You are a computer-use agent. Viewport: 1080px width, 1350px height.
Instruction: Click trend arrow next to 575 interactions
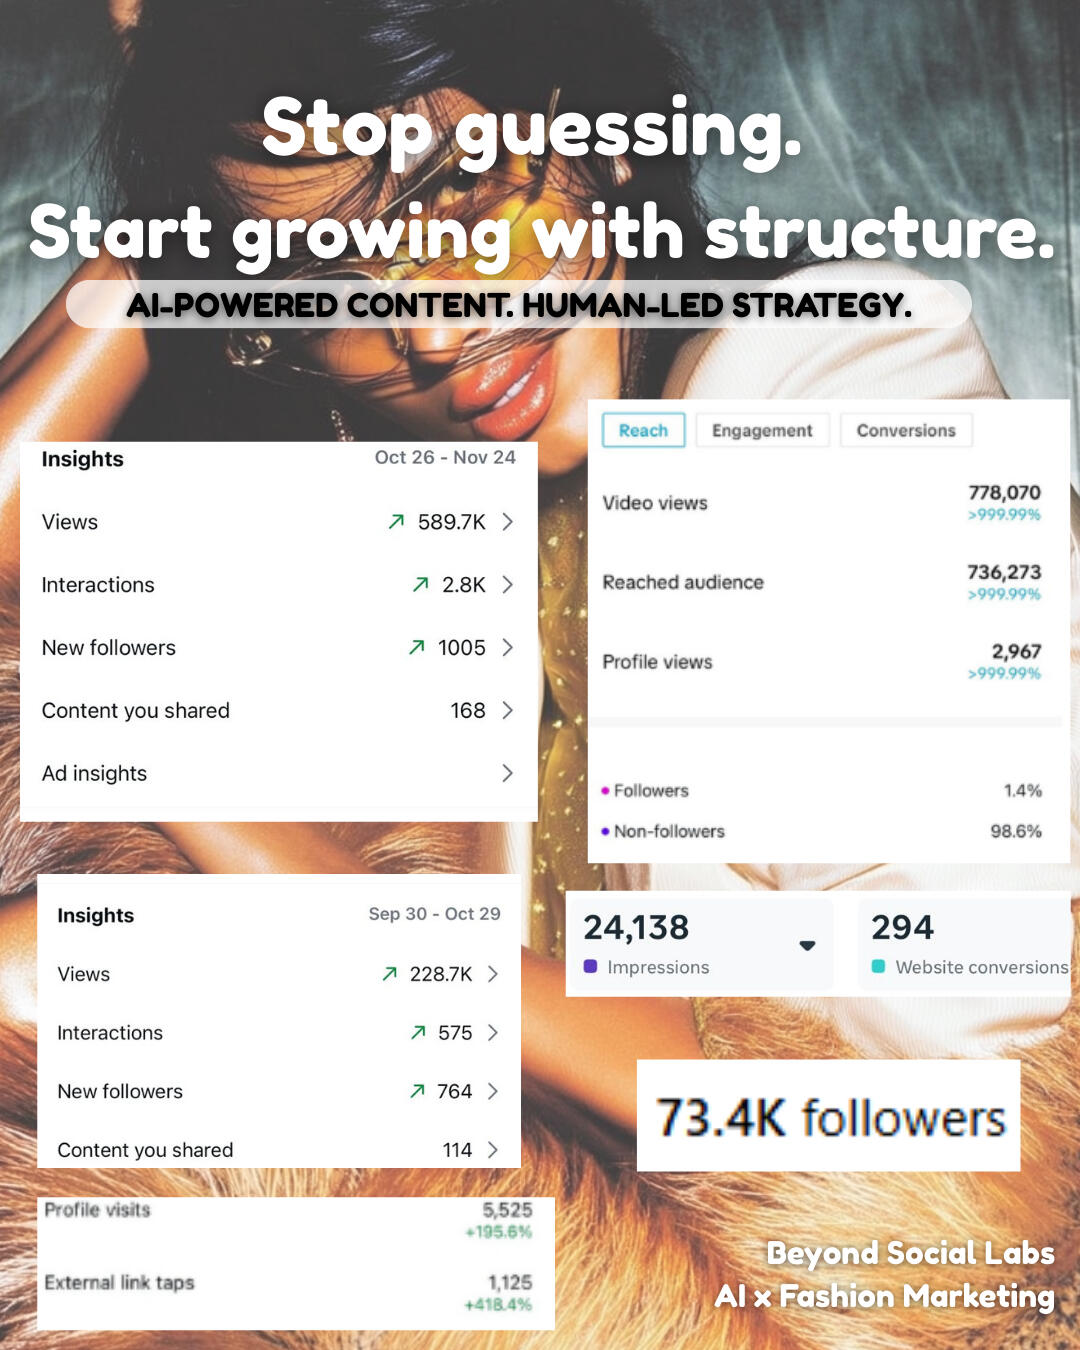tap(418, 1033)
